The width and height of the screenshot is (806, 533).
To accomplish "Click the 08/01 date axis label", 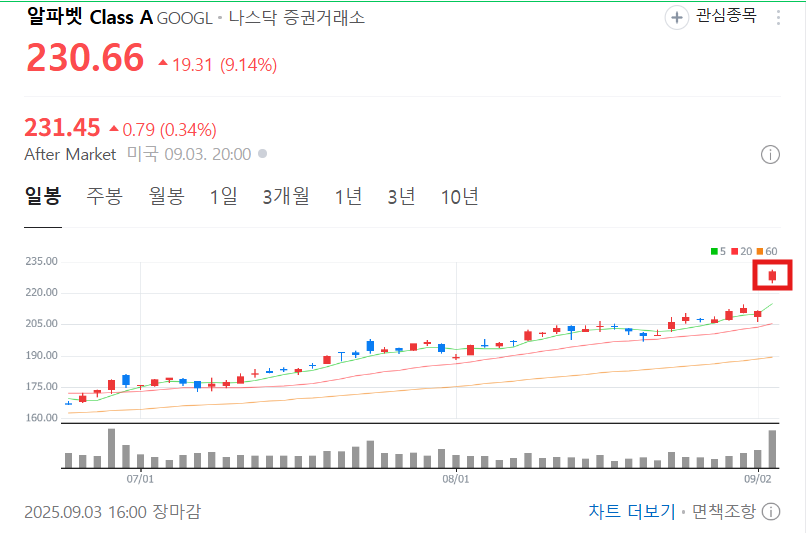I will click(455, 479).
